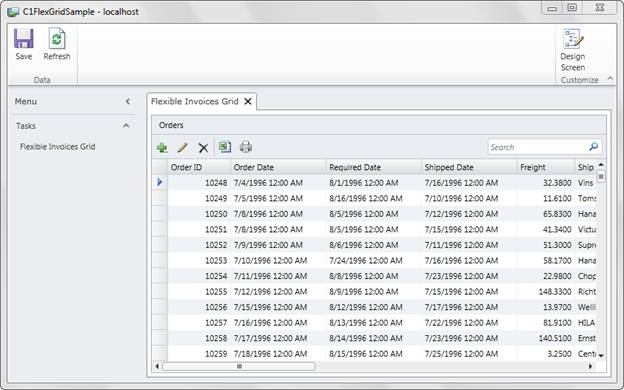Viewport: 624px width, 390px height.
Task: Click required date 8/15/1996 12:00 AM
Action: (x=366, y=353)
